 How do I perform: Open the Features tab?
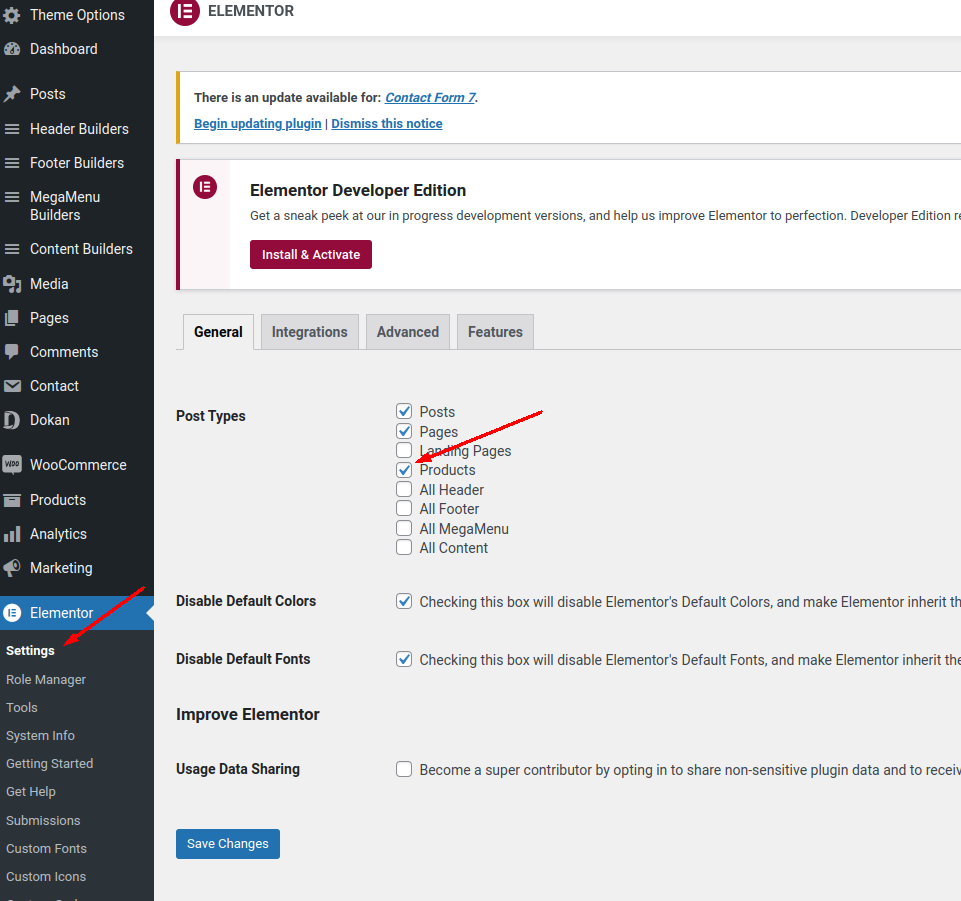point(495,332)
